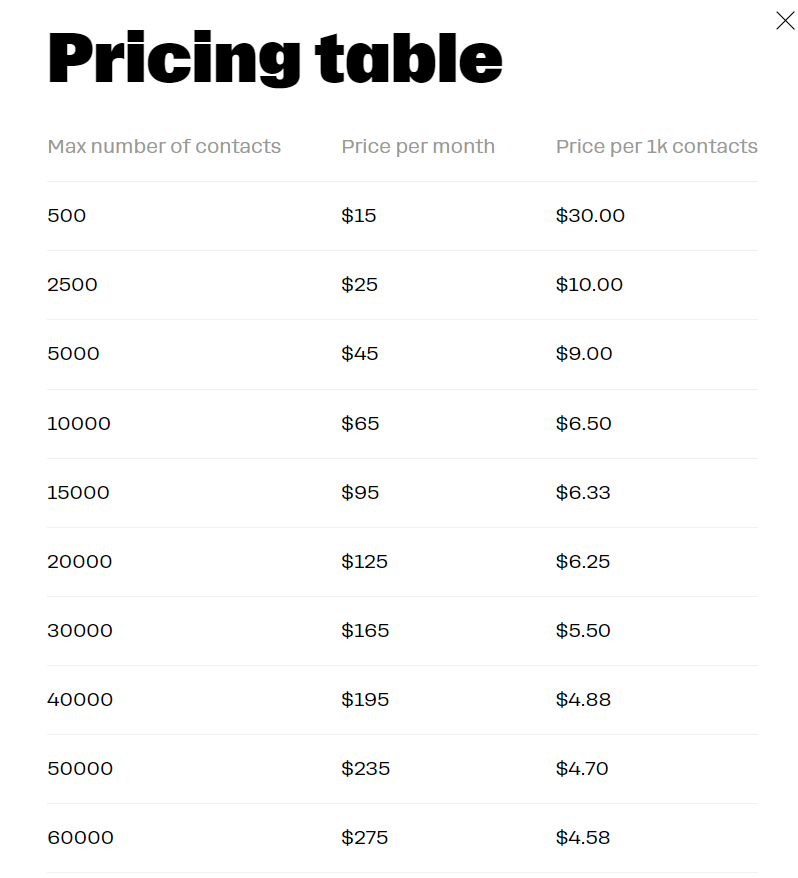The width and height of the screenshot is (798, 878).
Task: Select the 50000 contacts row
Action: (x=79, y=769)
